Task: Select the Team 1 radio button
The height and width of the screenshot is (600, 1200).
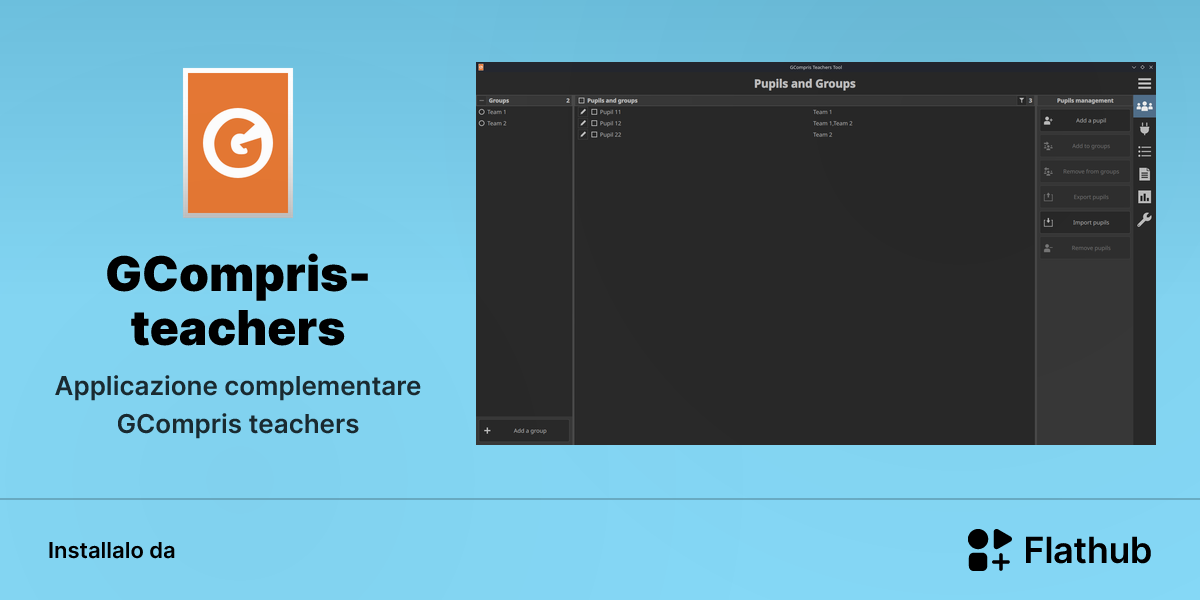Action: (x=482, y=112)
